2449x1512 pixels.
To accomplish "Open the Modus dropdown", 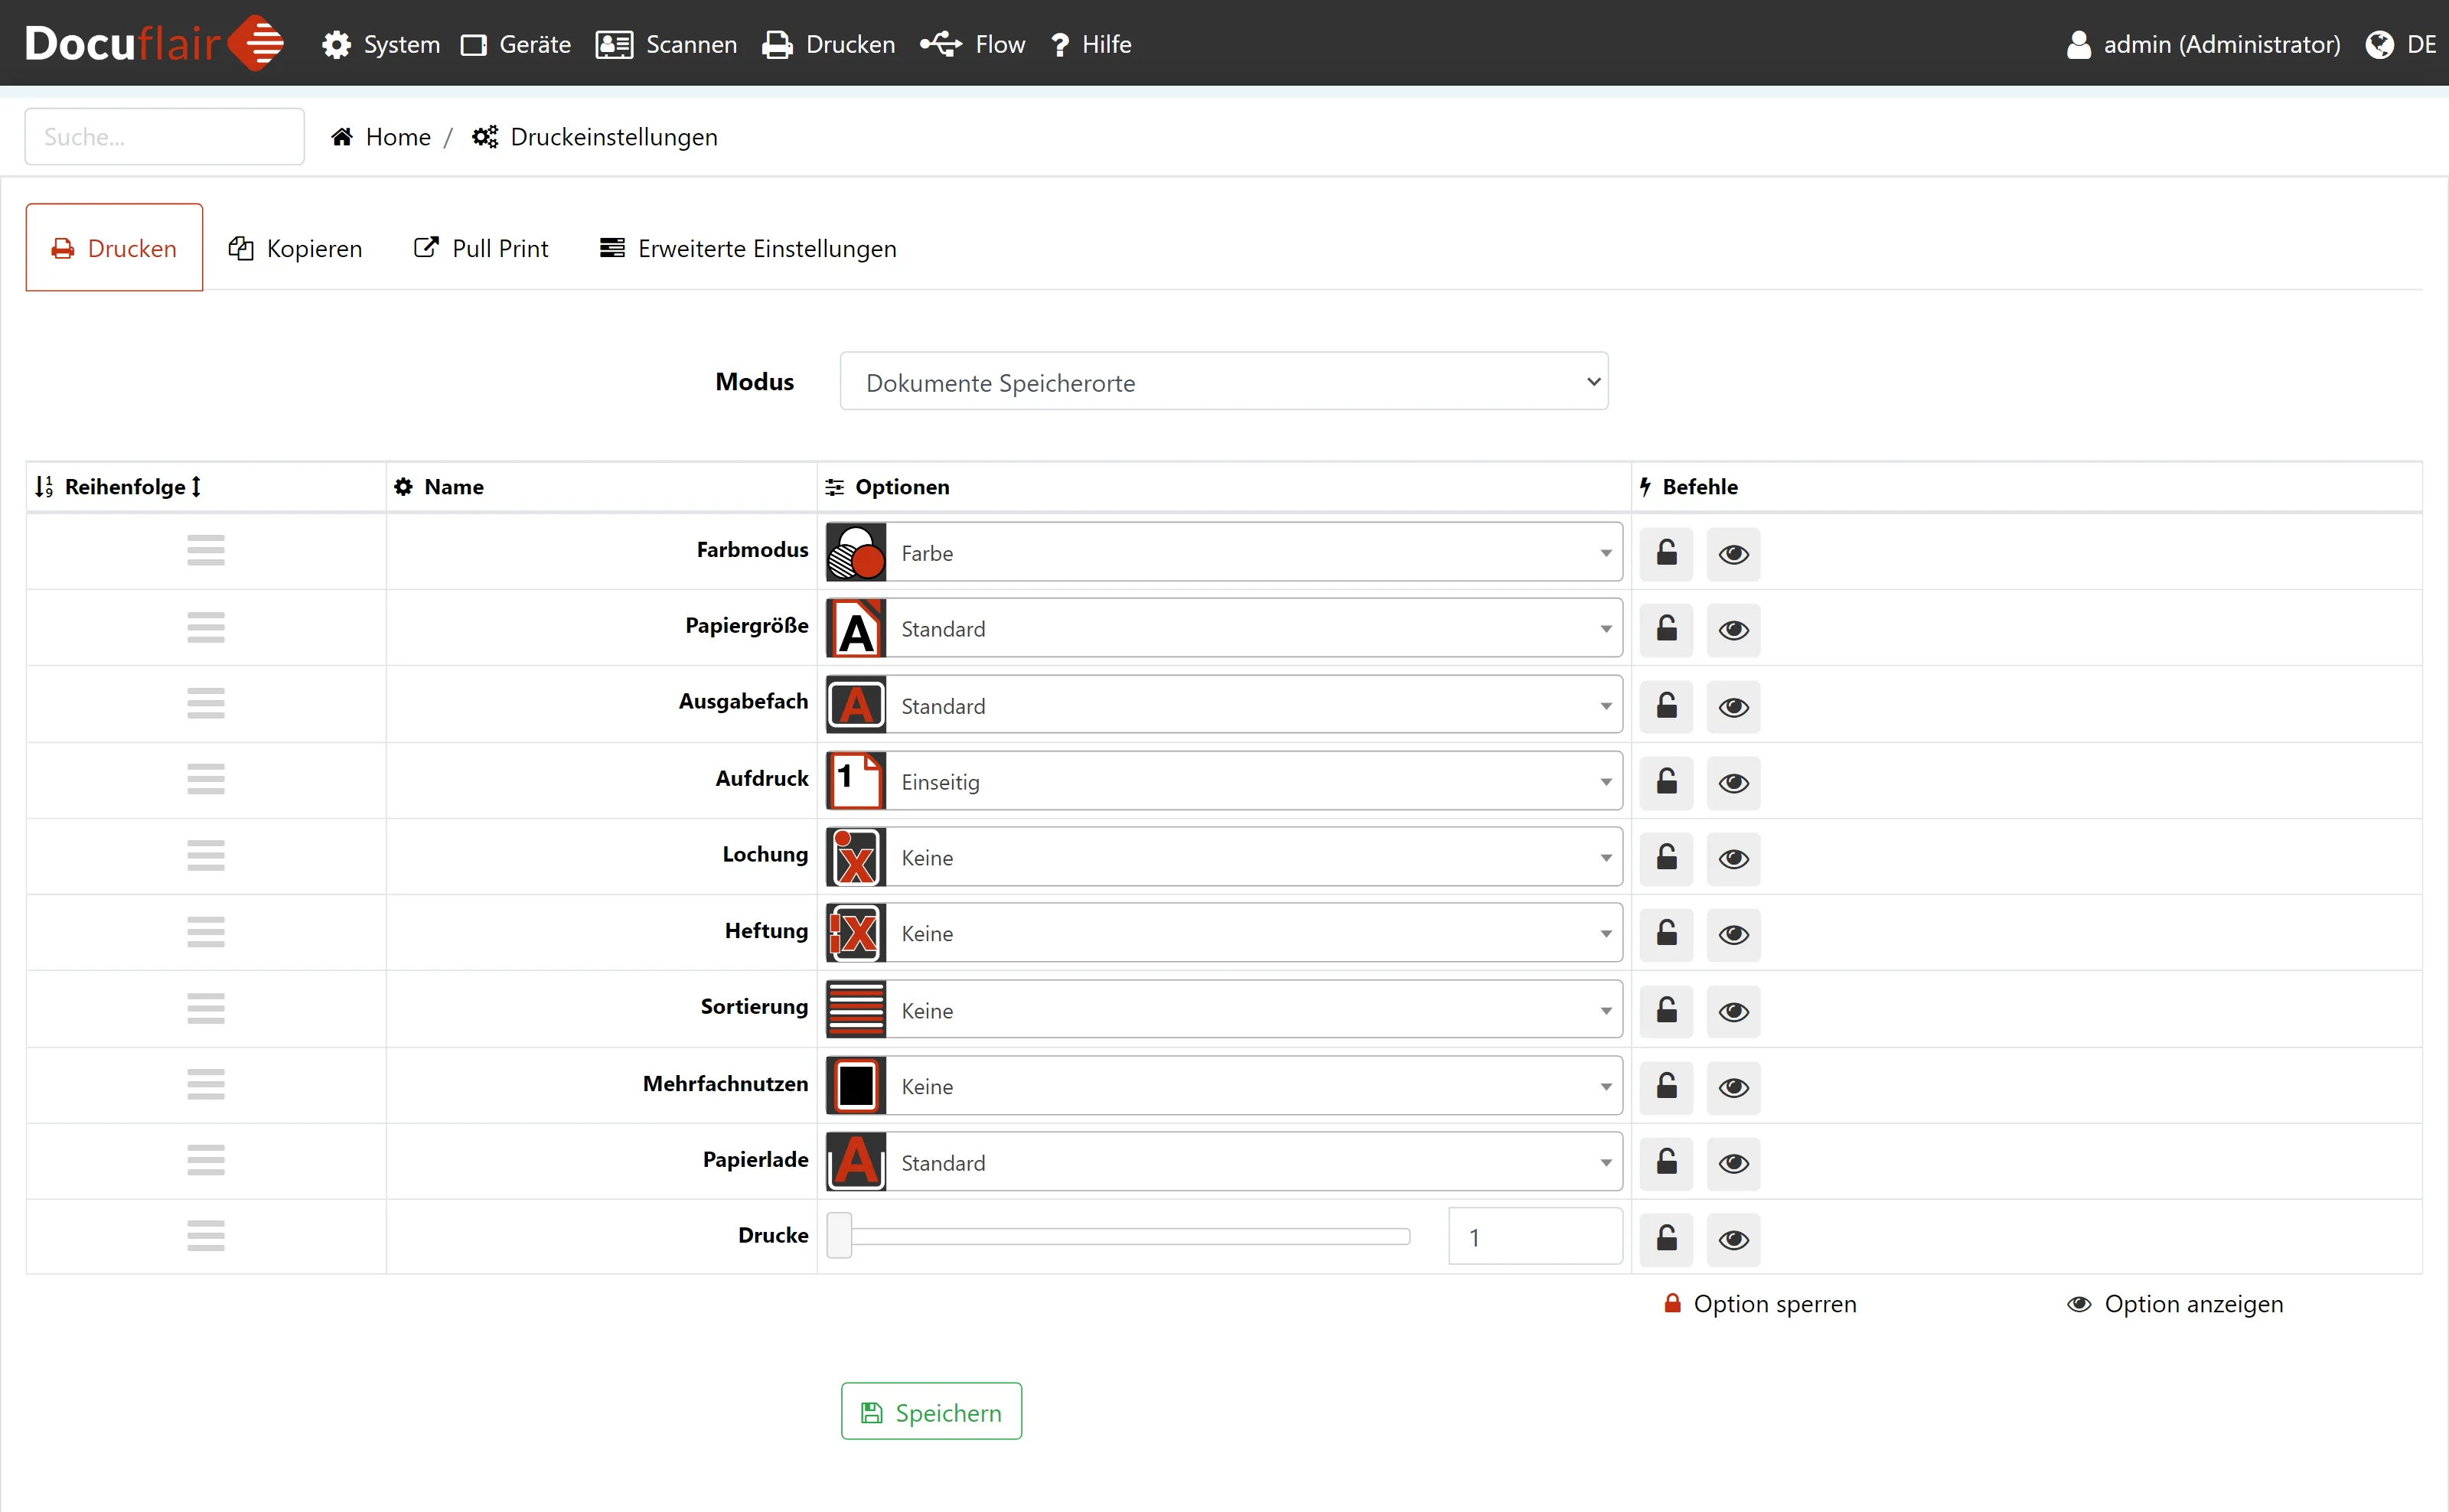I will tap(1223, 382).
